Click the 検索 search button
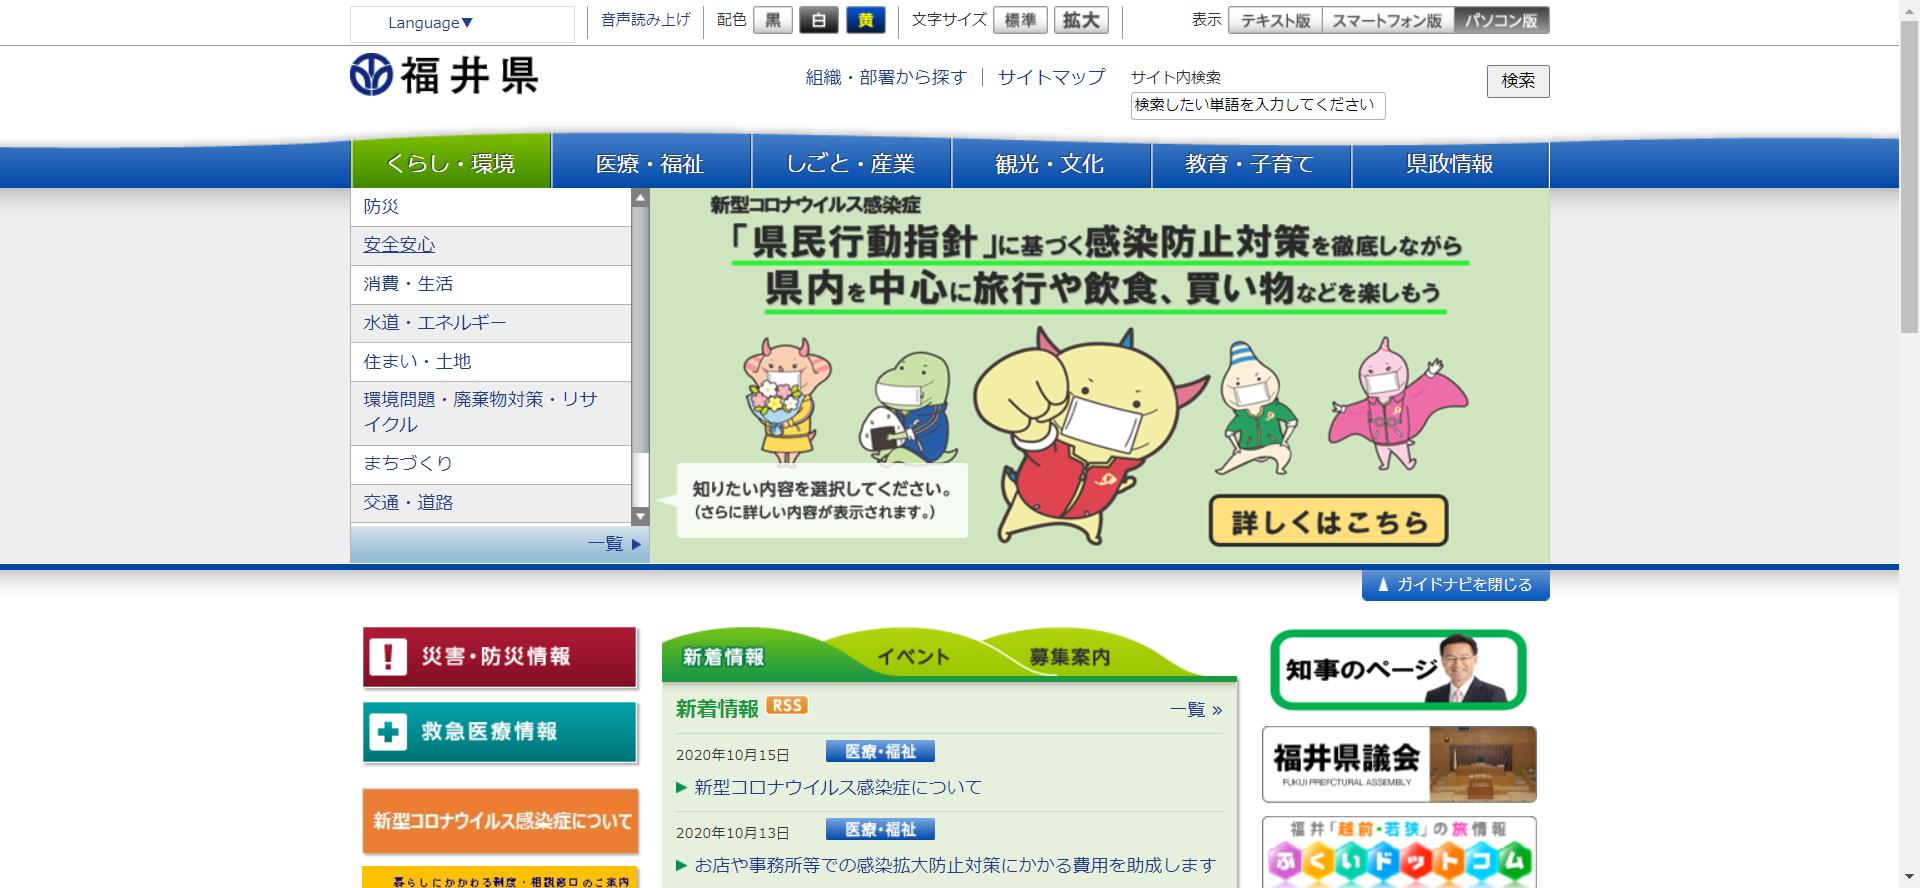 [x=1517, y=81]
